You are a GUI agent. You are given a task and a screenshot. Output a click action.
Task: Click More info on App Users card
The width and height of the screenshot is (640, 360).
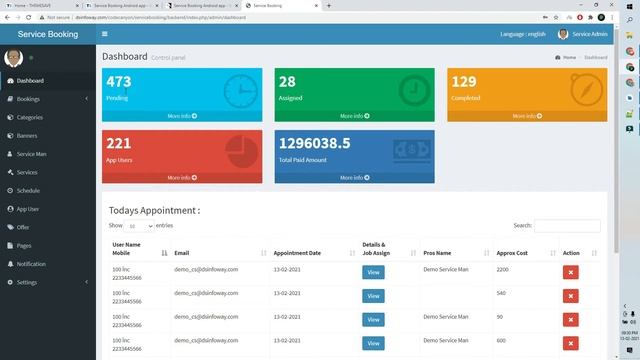(x=182, y=178)
